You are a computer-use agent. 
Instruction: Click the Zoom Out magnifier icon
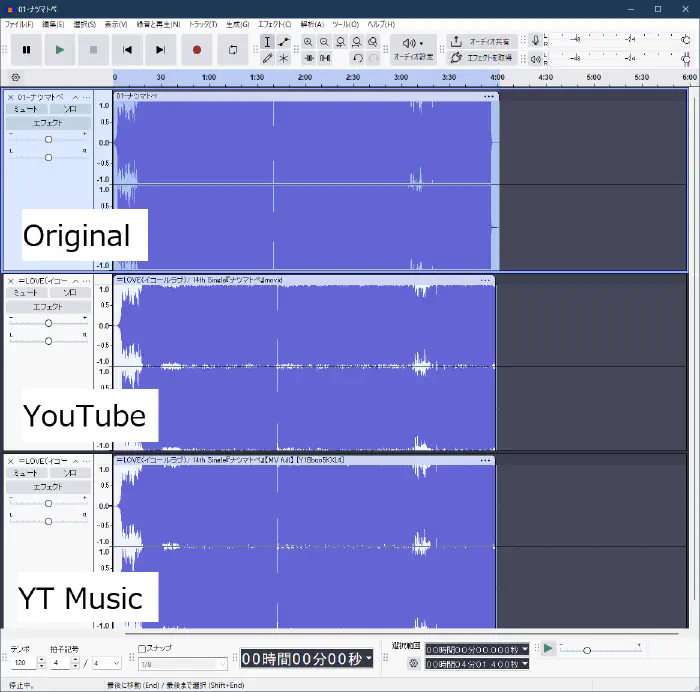[324, 42]
